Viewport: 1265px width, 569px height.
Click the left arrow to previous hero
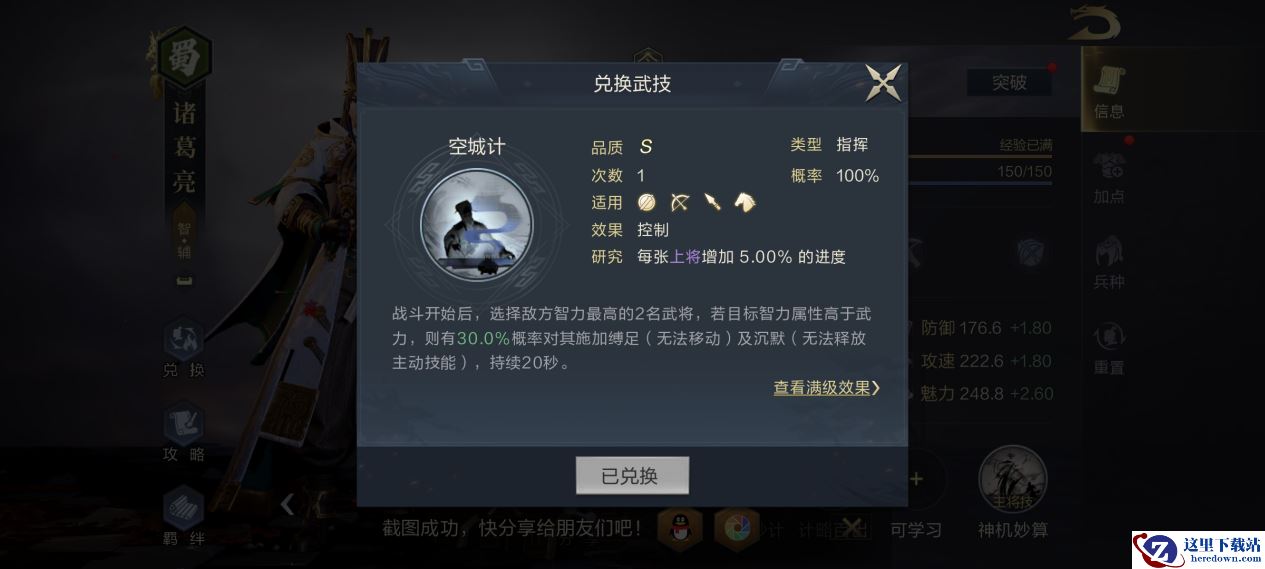tap(287, 504)
